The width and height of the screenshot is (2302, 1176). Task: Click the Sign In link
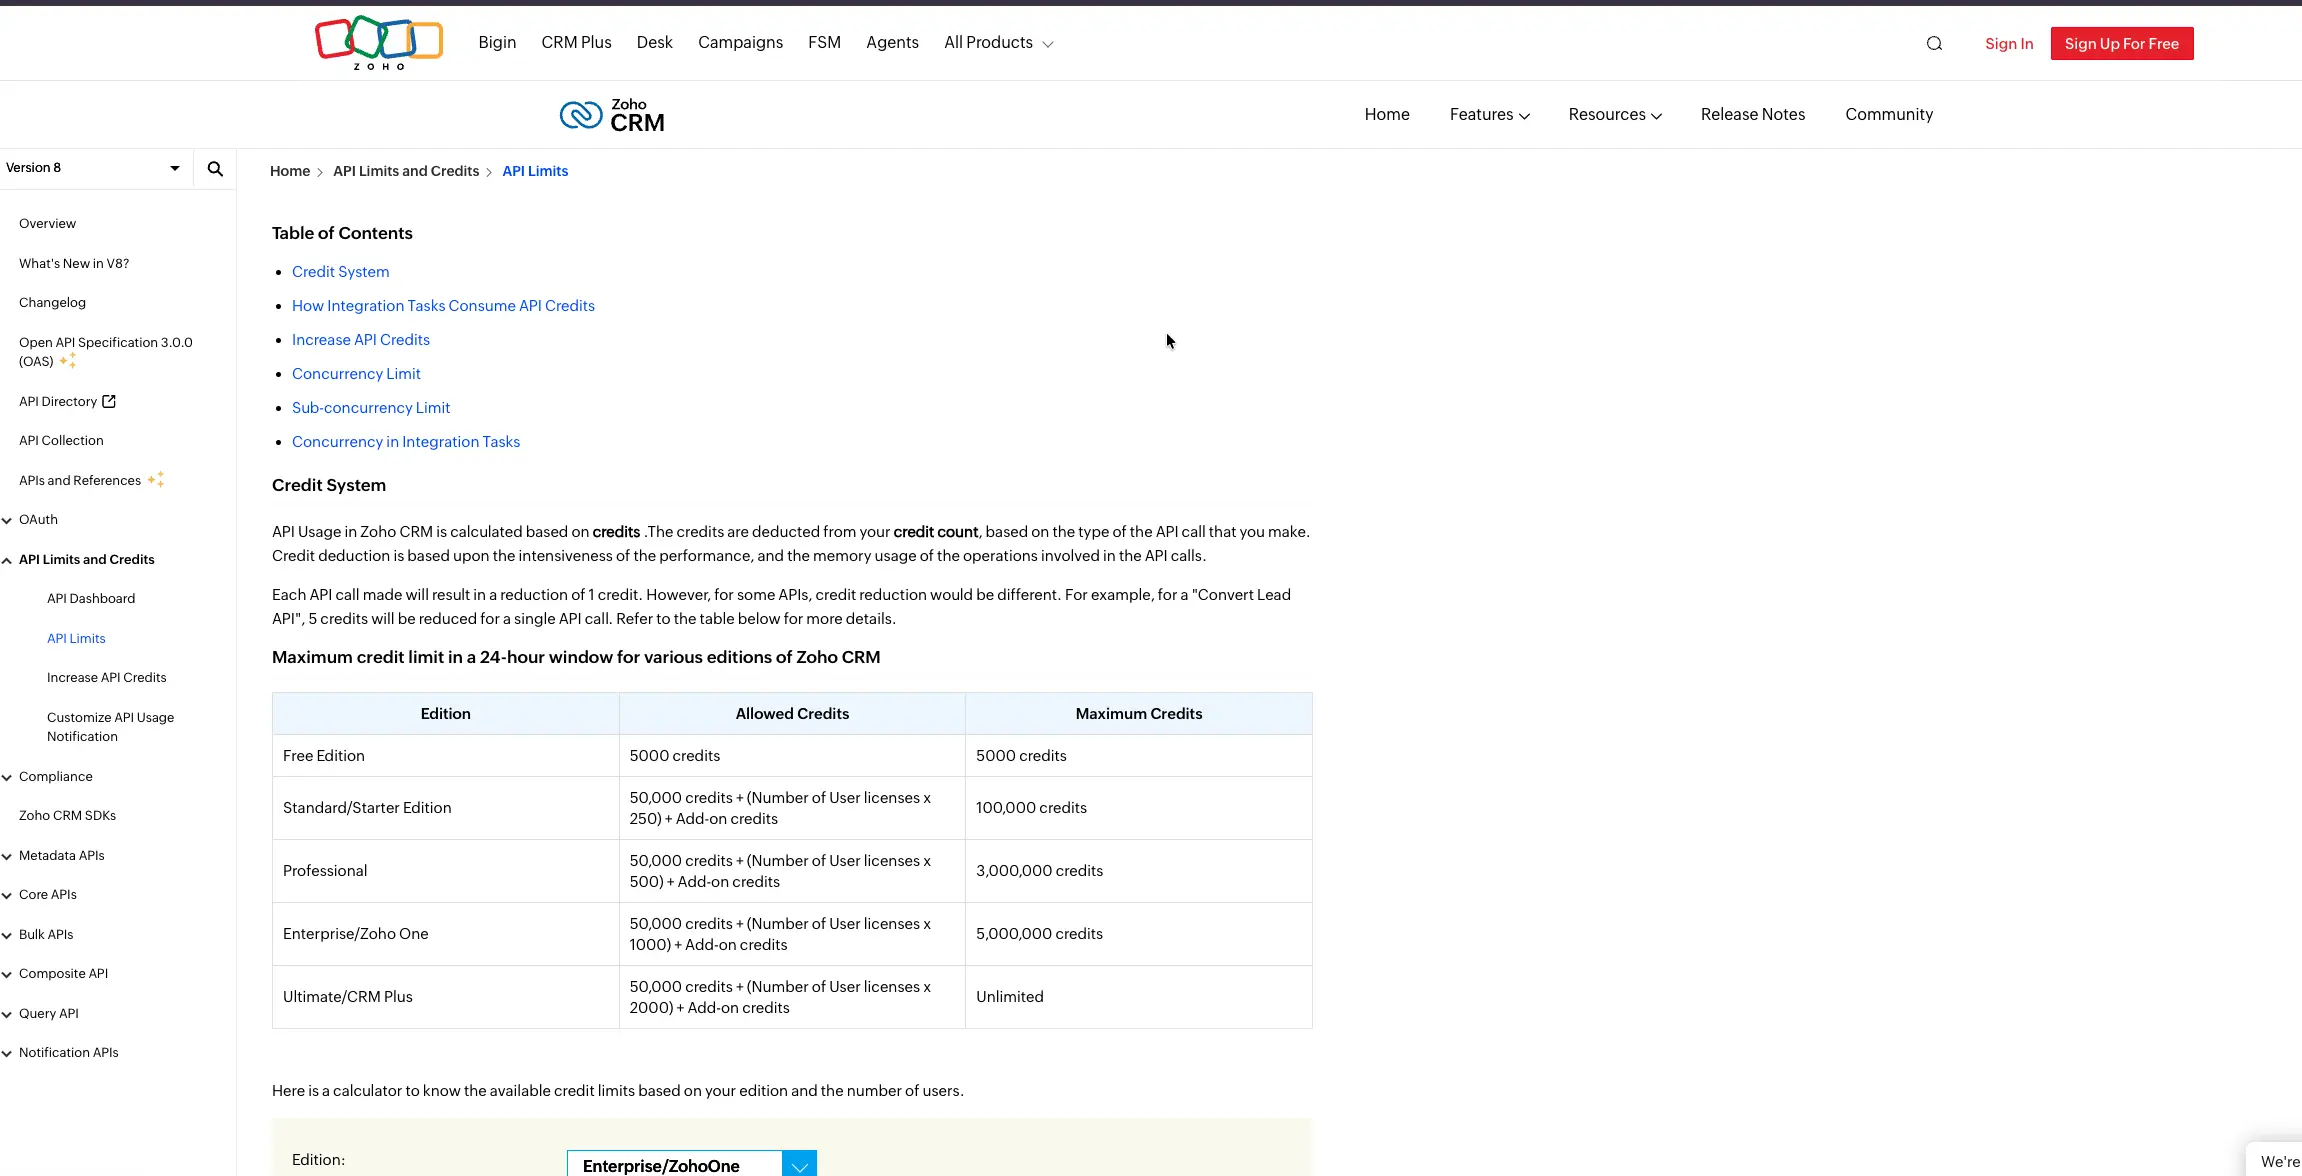(x=2009, y=44)
